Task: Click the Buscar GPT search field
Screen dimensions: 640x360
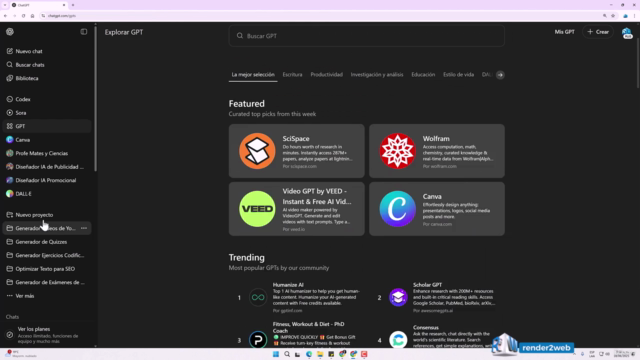Action: point(367,36)
